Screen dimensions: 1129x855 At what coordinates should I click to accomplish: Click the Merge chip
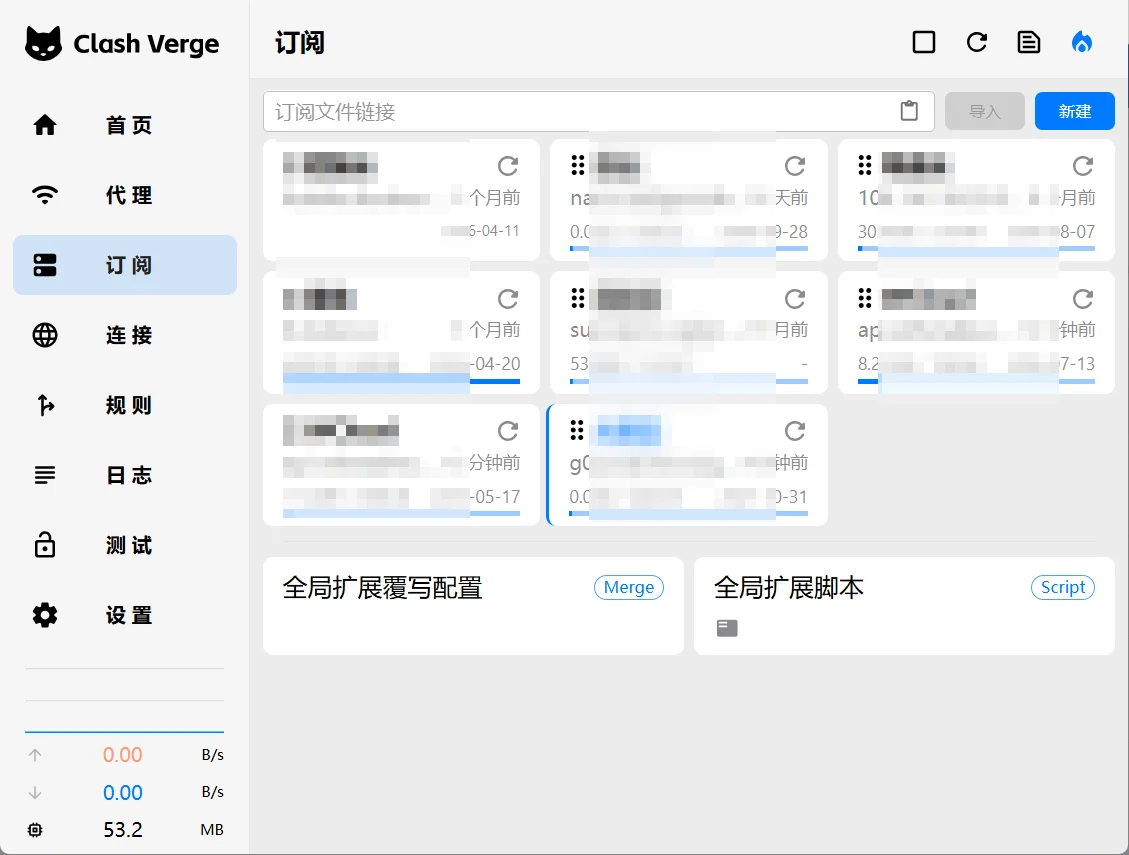[629, 588]
